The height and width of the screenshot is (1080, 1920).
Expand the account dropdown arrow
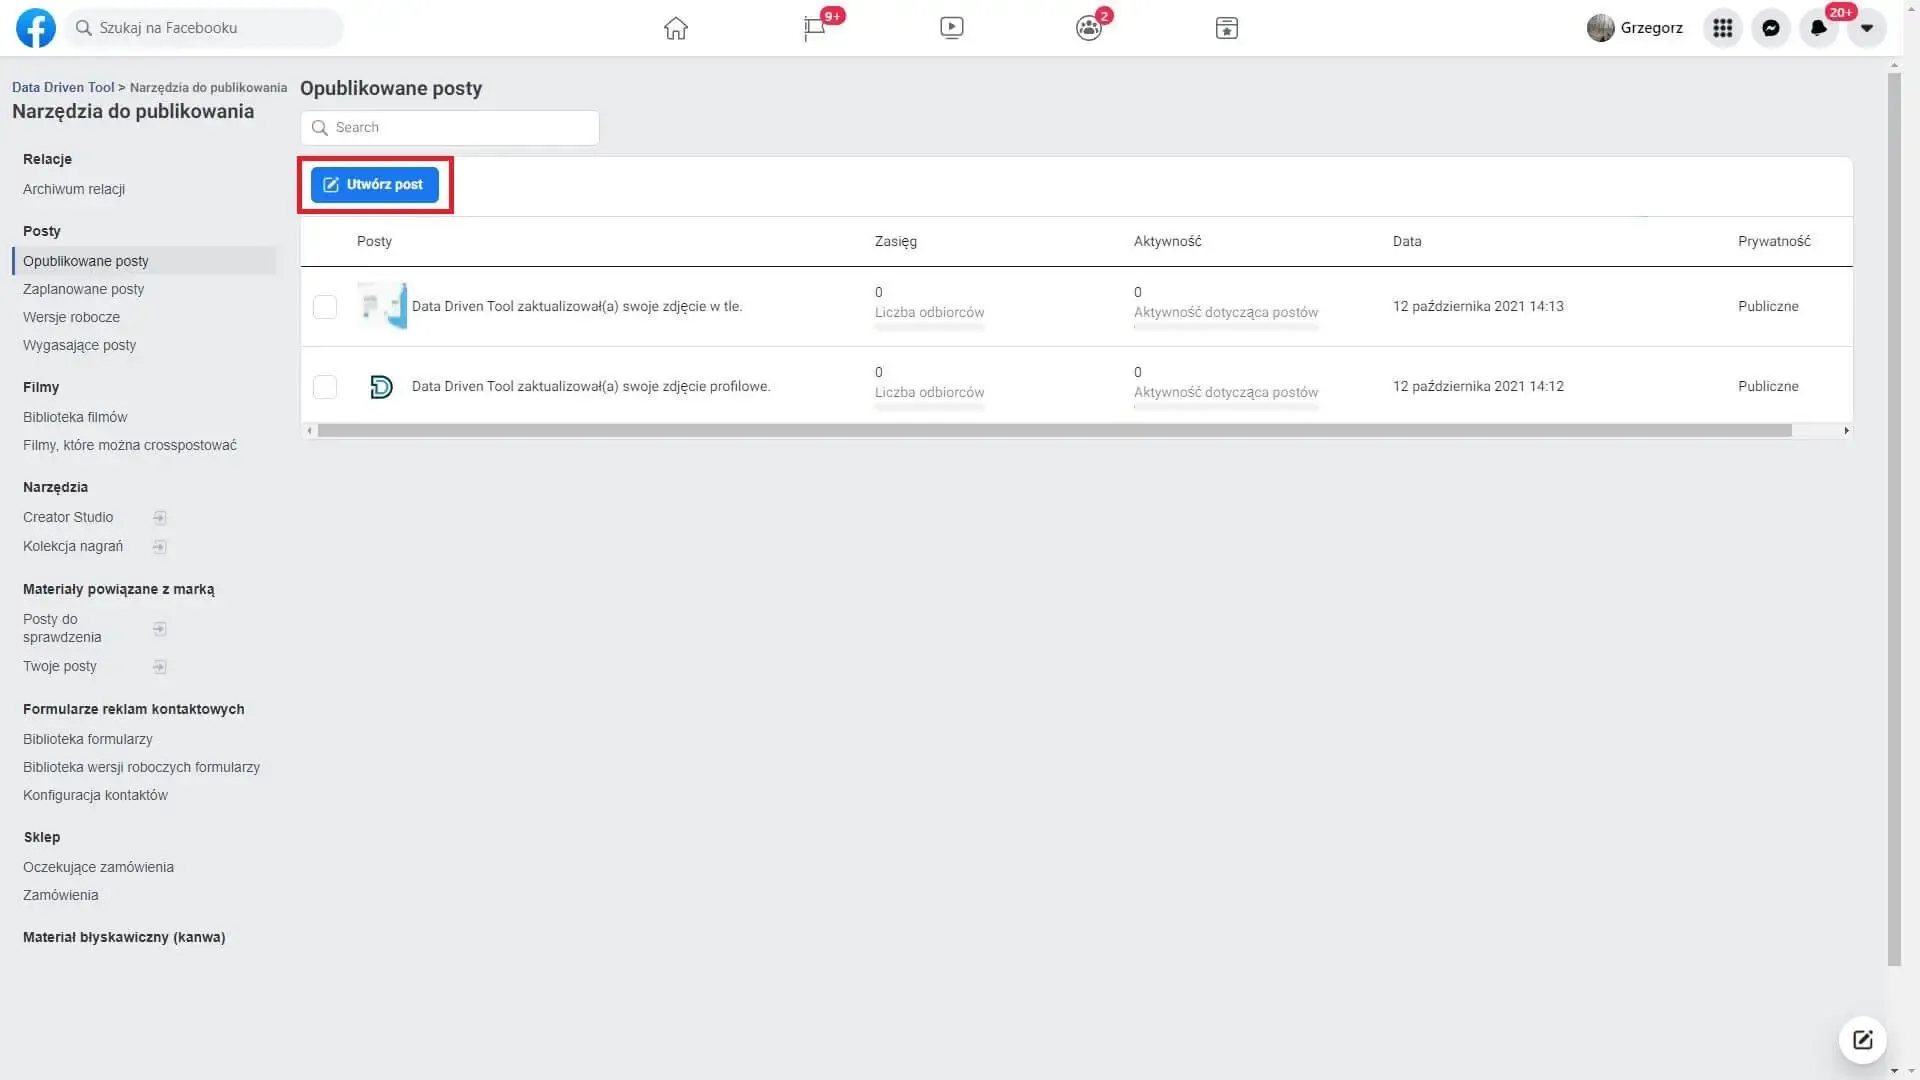coord(1867,28)
